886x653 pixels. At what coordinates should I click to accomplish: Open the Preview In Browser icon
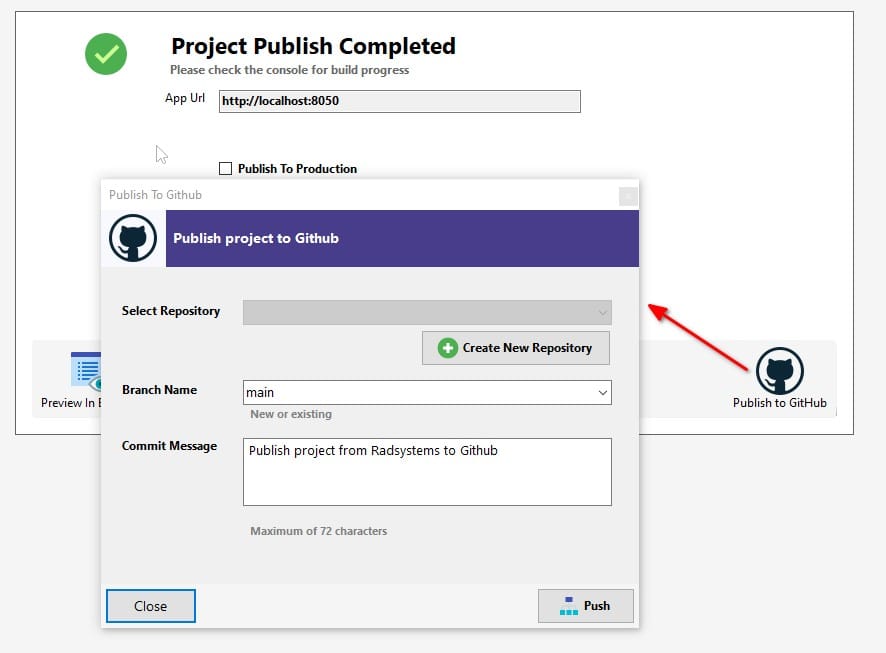86,371
